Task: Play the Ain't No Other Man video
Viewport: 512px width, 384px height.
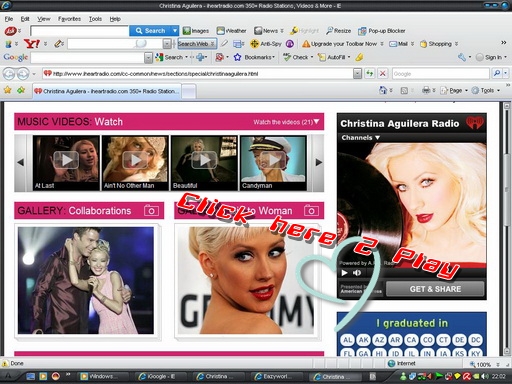Action: [x=135, y=160]
